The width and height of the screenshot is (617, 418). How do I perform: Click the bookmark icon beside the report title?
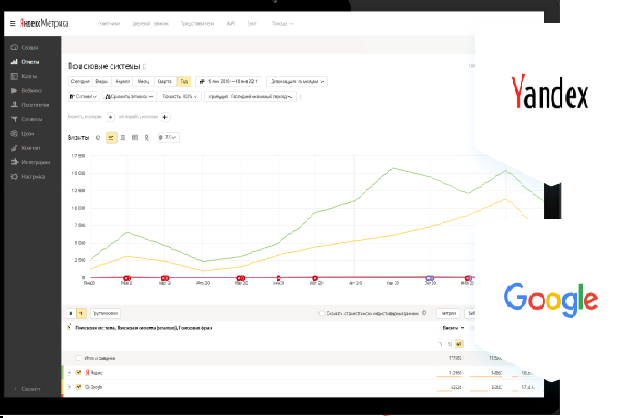[144, 67]
